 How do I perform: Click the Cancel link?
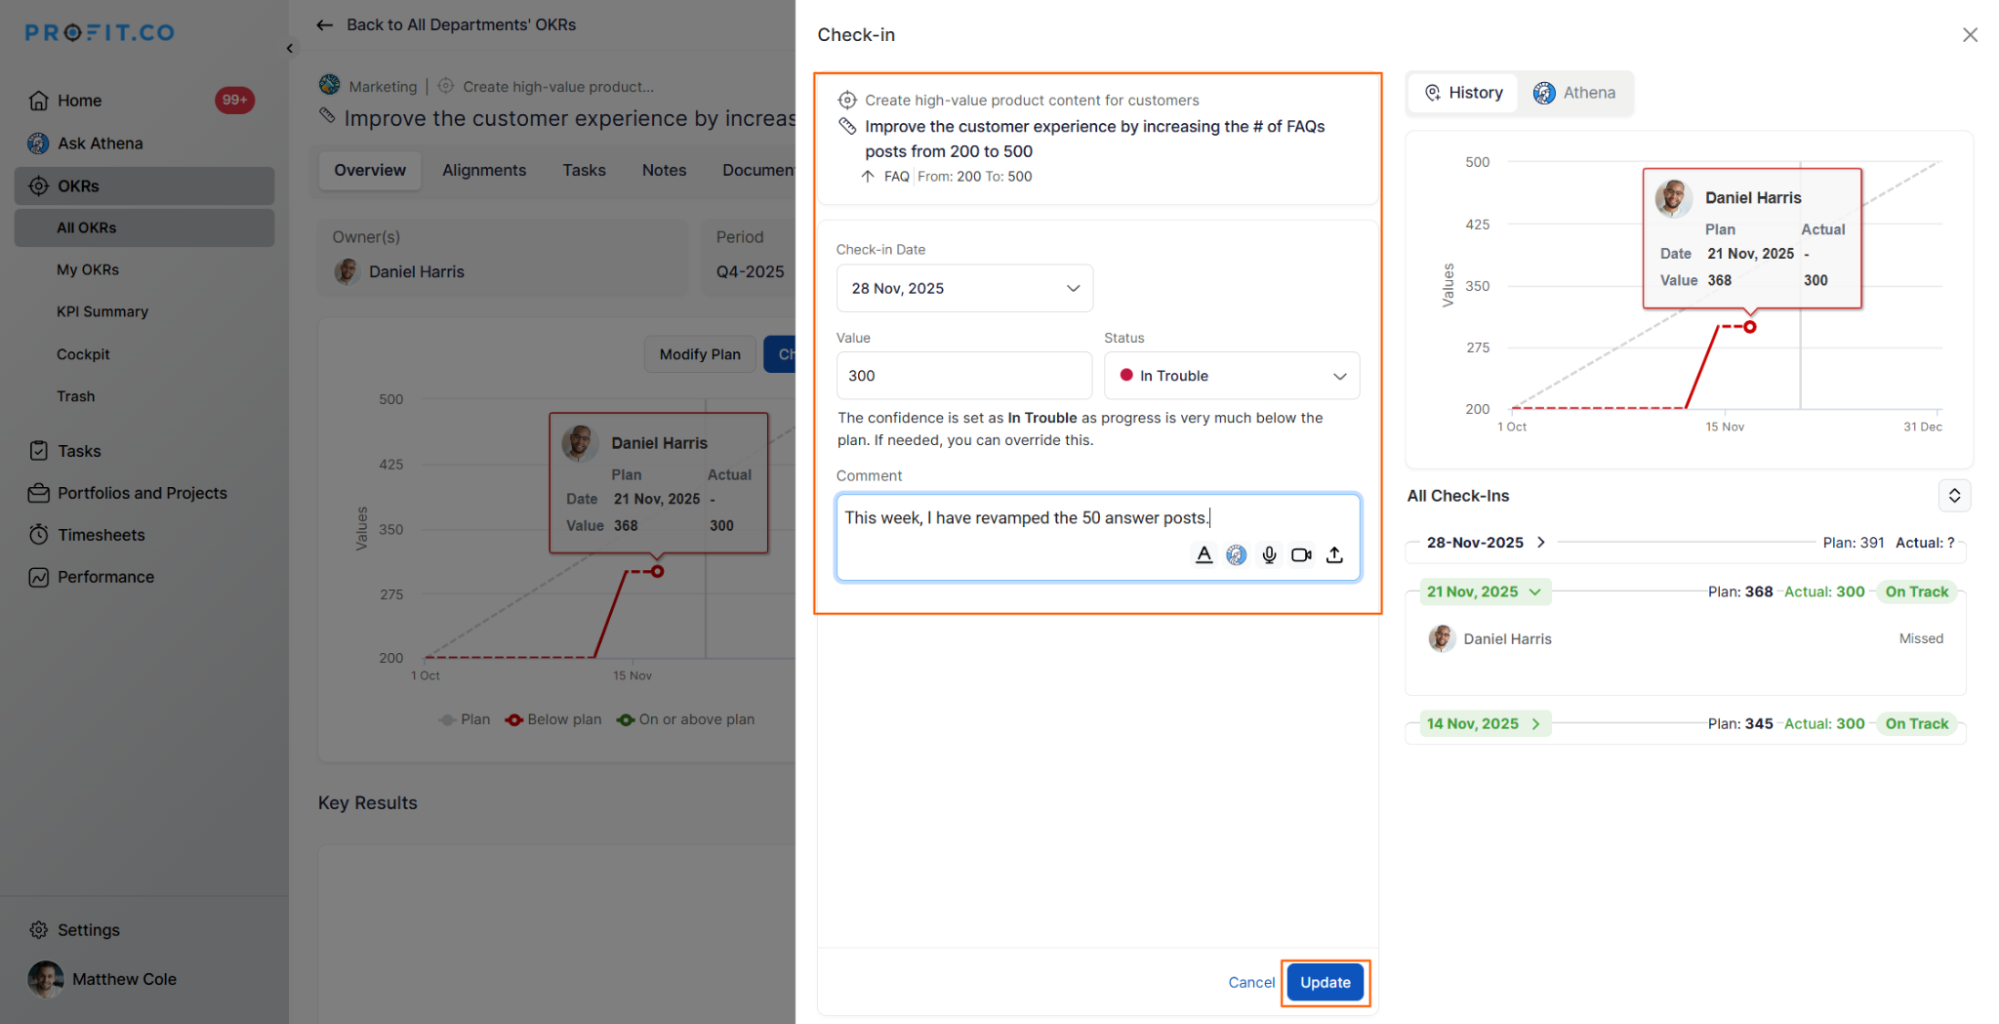[1251, 983]
